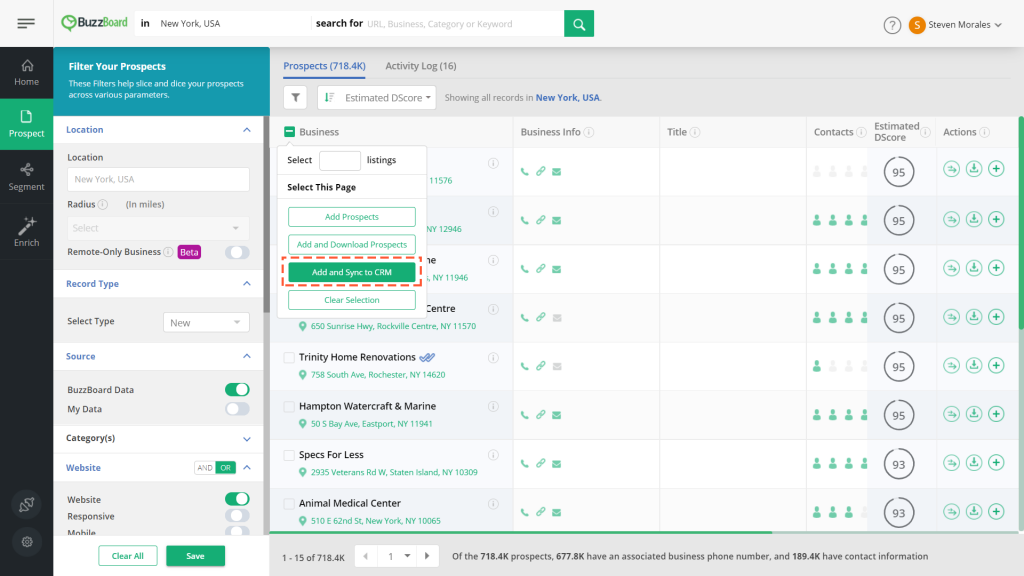Screen dimensions: 1024x576
Task: Click the search for keyword field
Action: (x=462, y=24)
